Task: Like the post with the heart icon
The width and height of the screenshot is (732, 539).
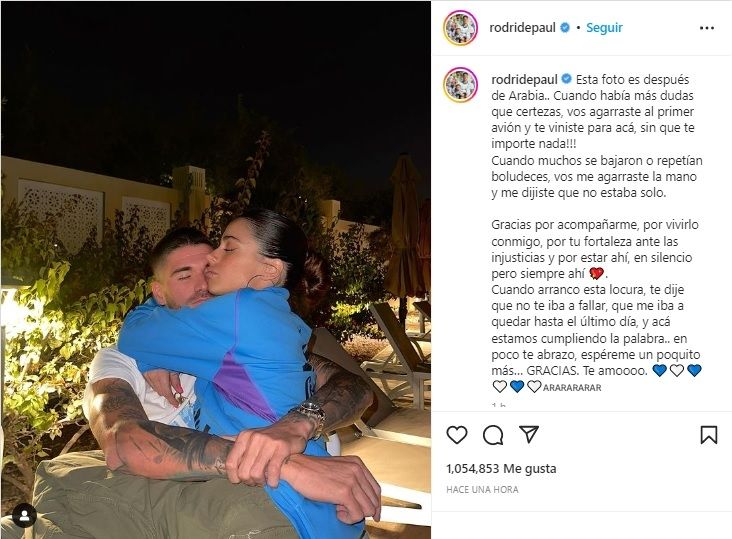Action: (457, 435)
